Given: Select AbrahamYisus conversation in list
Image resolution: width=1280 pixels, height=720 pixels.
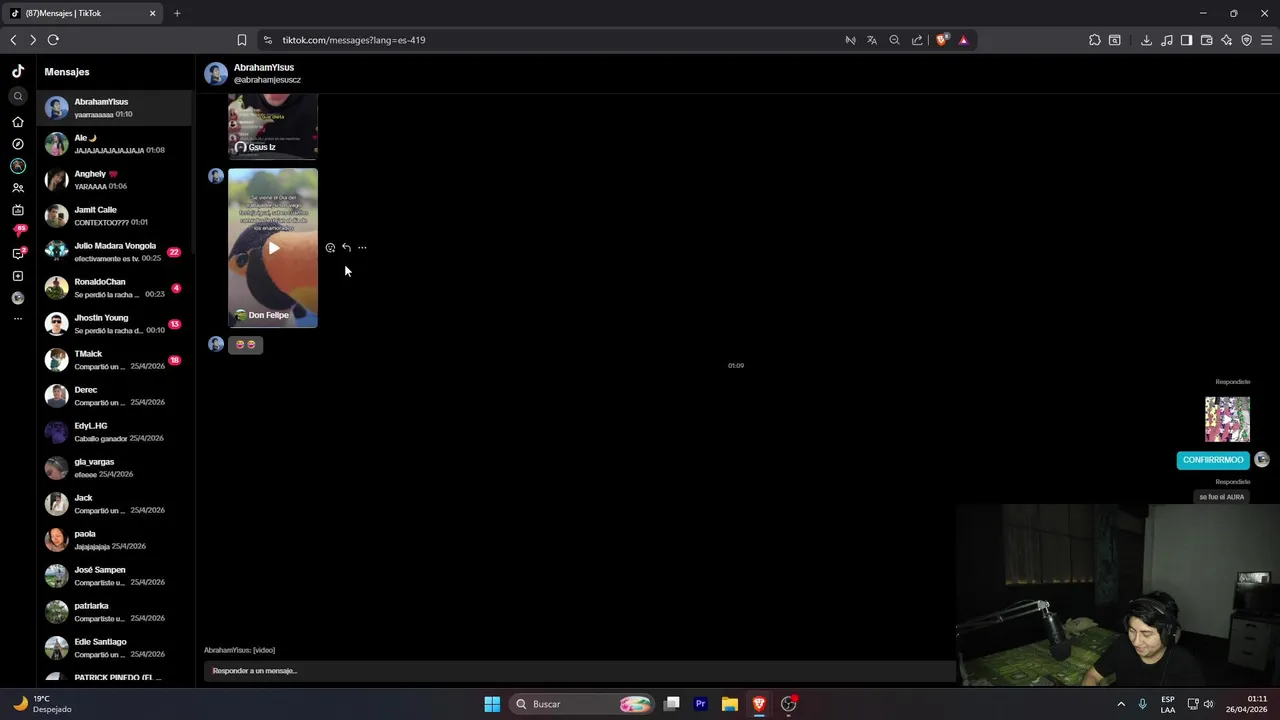Looking at the screenshot, I should click(x=114, y=108).
